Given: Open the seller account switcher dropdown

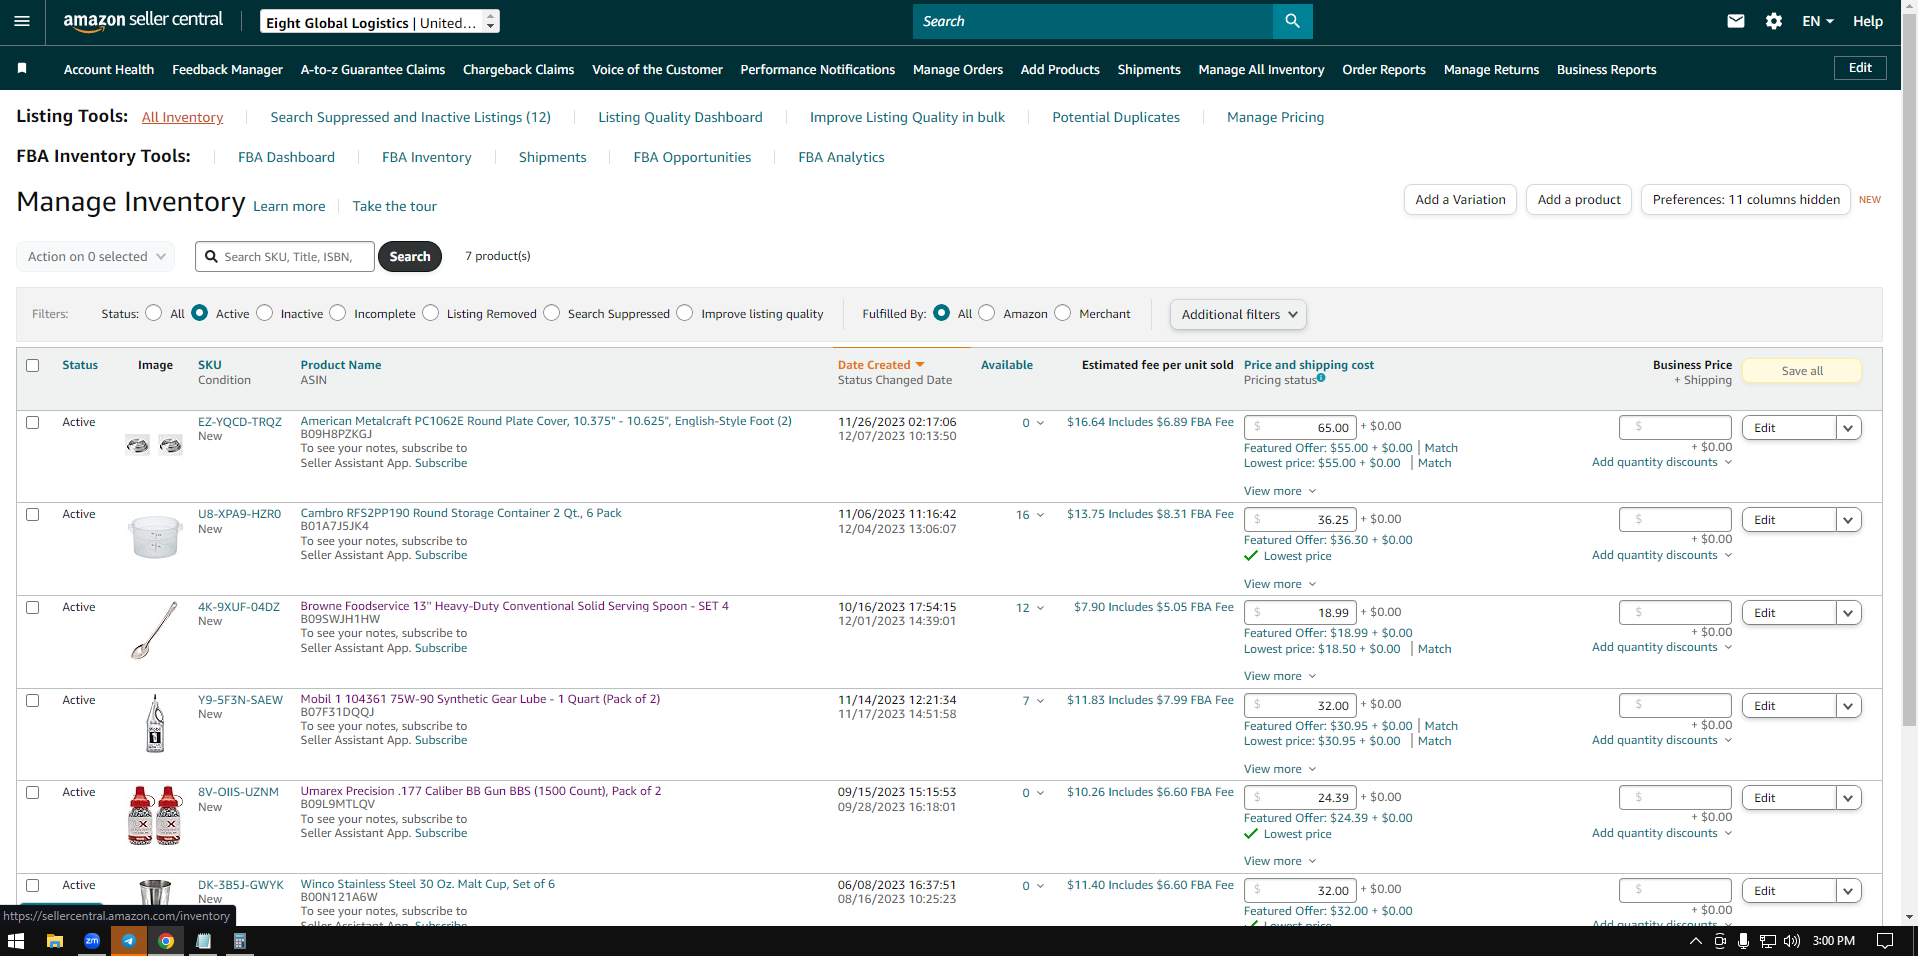Looking at the screenshot, I should click(x=380, y=21).
